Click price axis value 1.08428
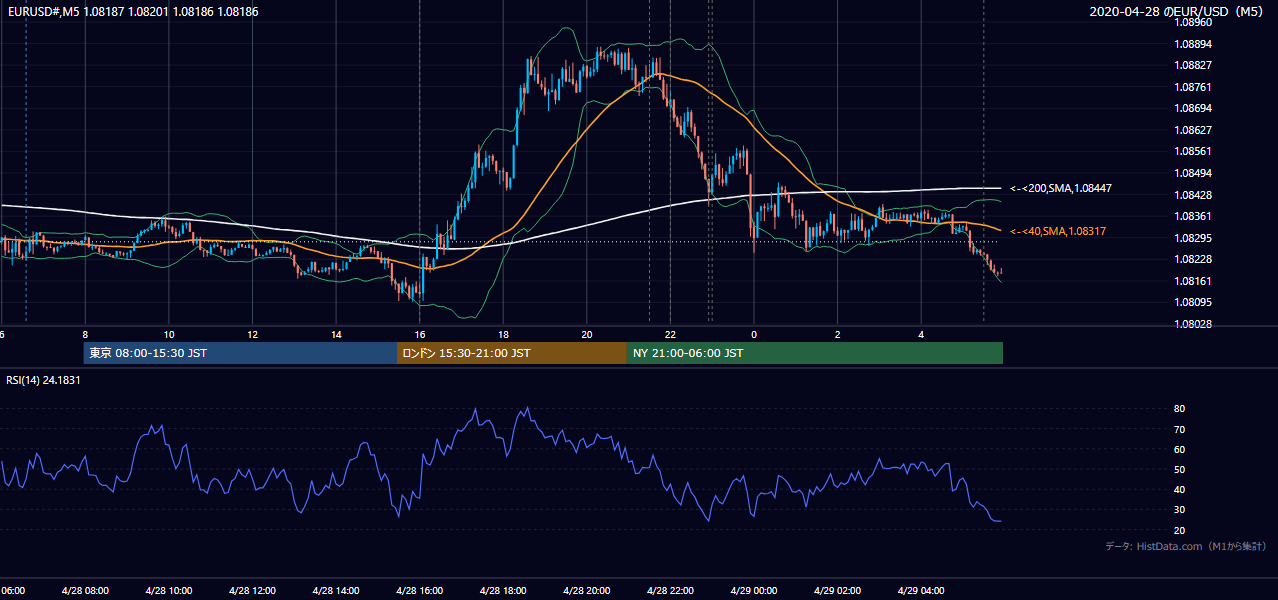1278x600 pixels. (1193, 194)
